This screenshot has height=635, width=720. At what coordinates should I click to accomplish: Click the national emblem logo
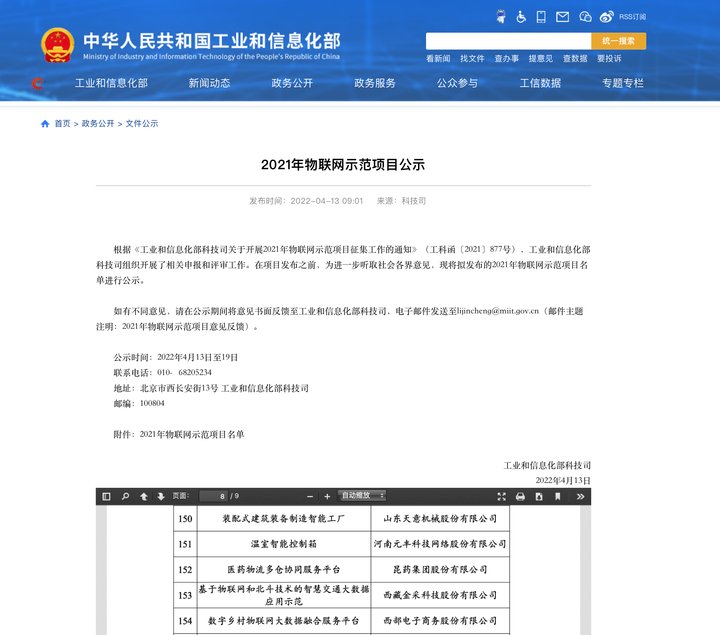click(x=57, y=45)
